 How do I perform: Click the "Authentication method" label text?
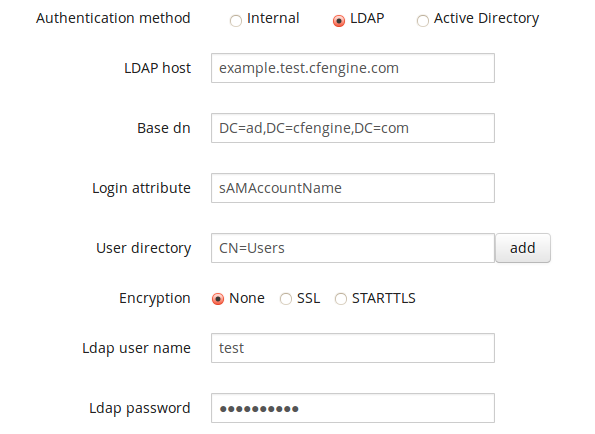(x=113, y=18)
